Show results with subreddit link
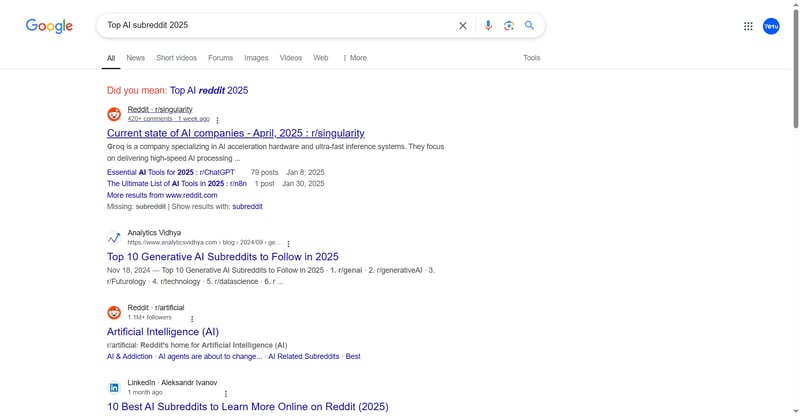Screen dimensions: 800x416 247,207
